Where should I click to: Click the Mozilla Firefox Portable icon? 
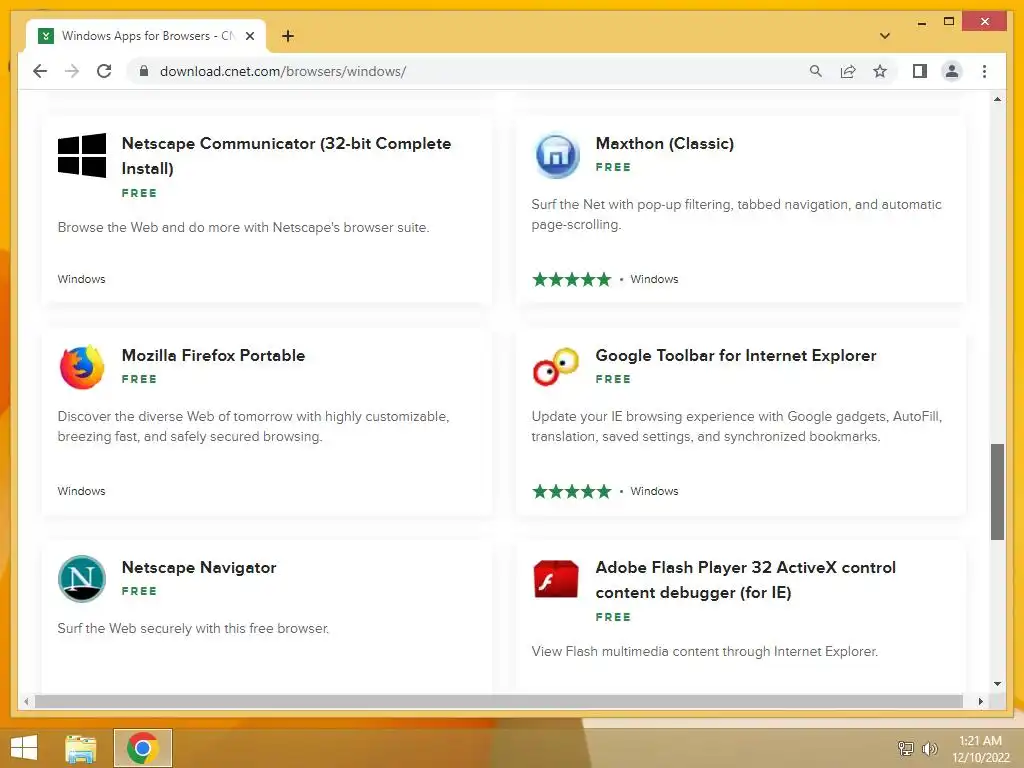[82, 368]
